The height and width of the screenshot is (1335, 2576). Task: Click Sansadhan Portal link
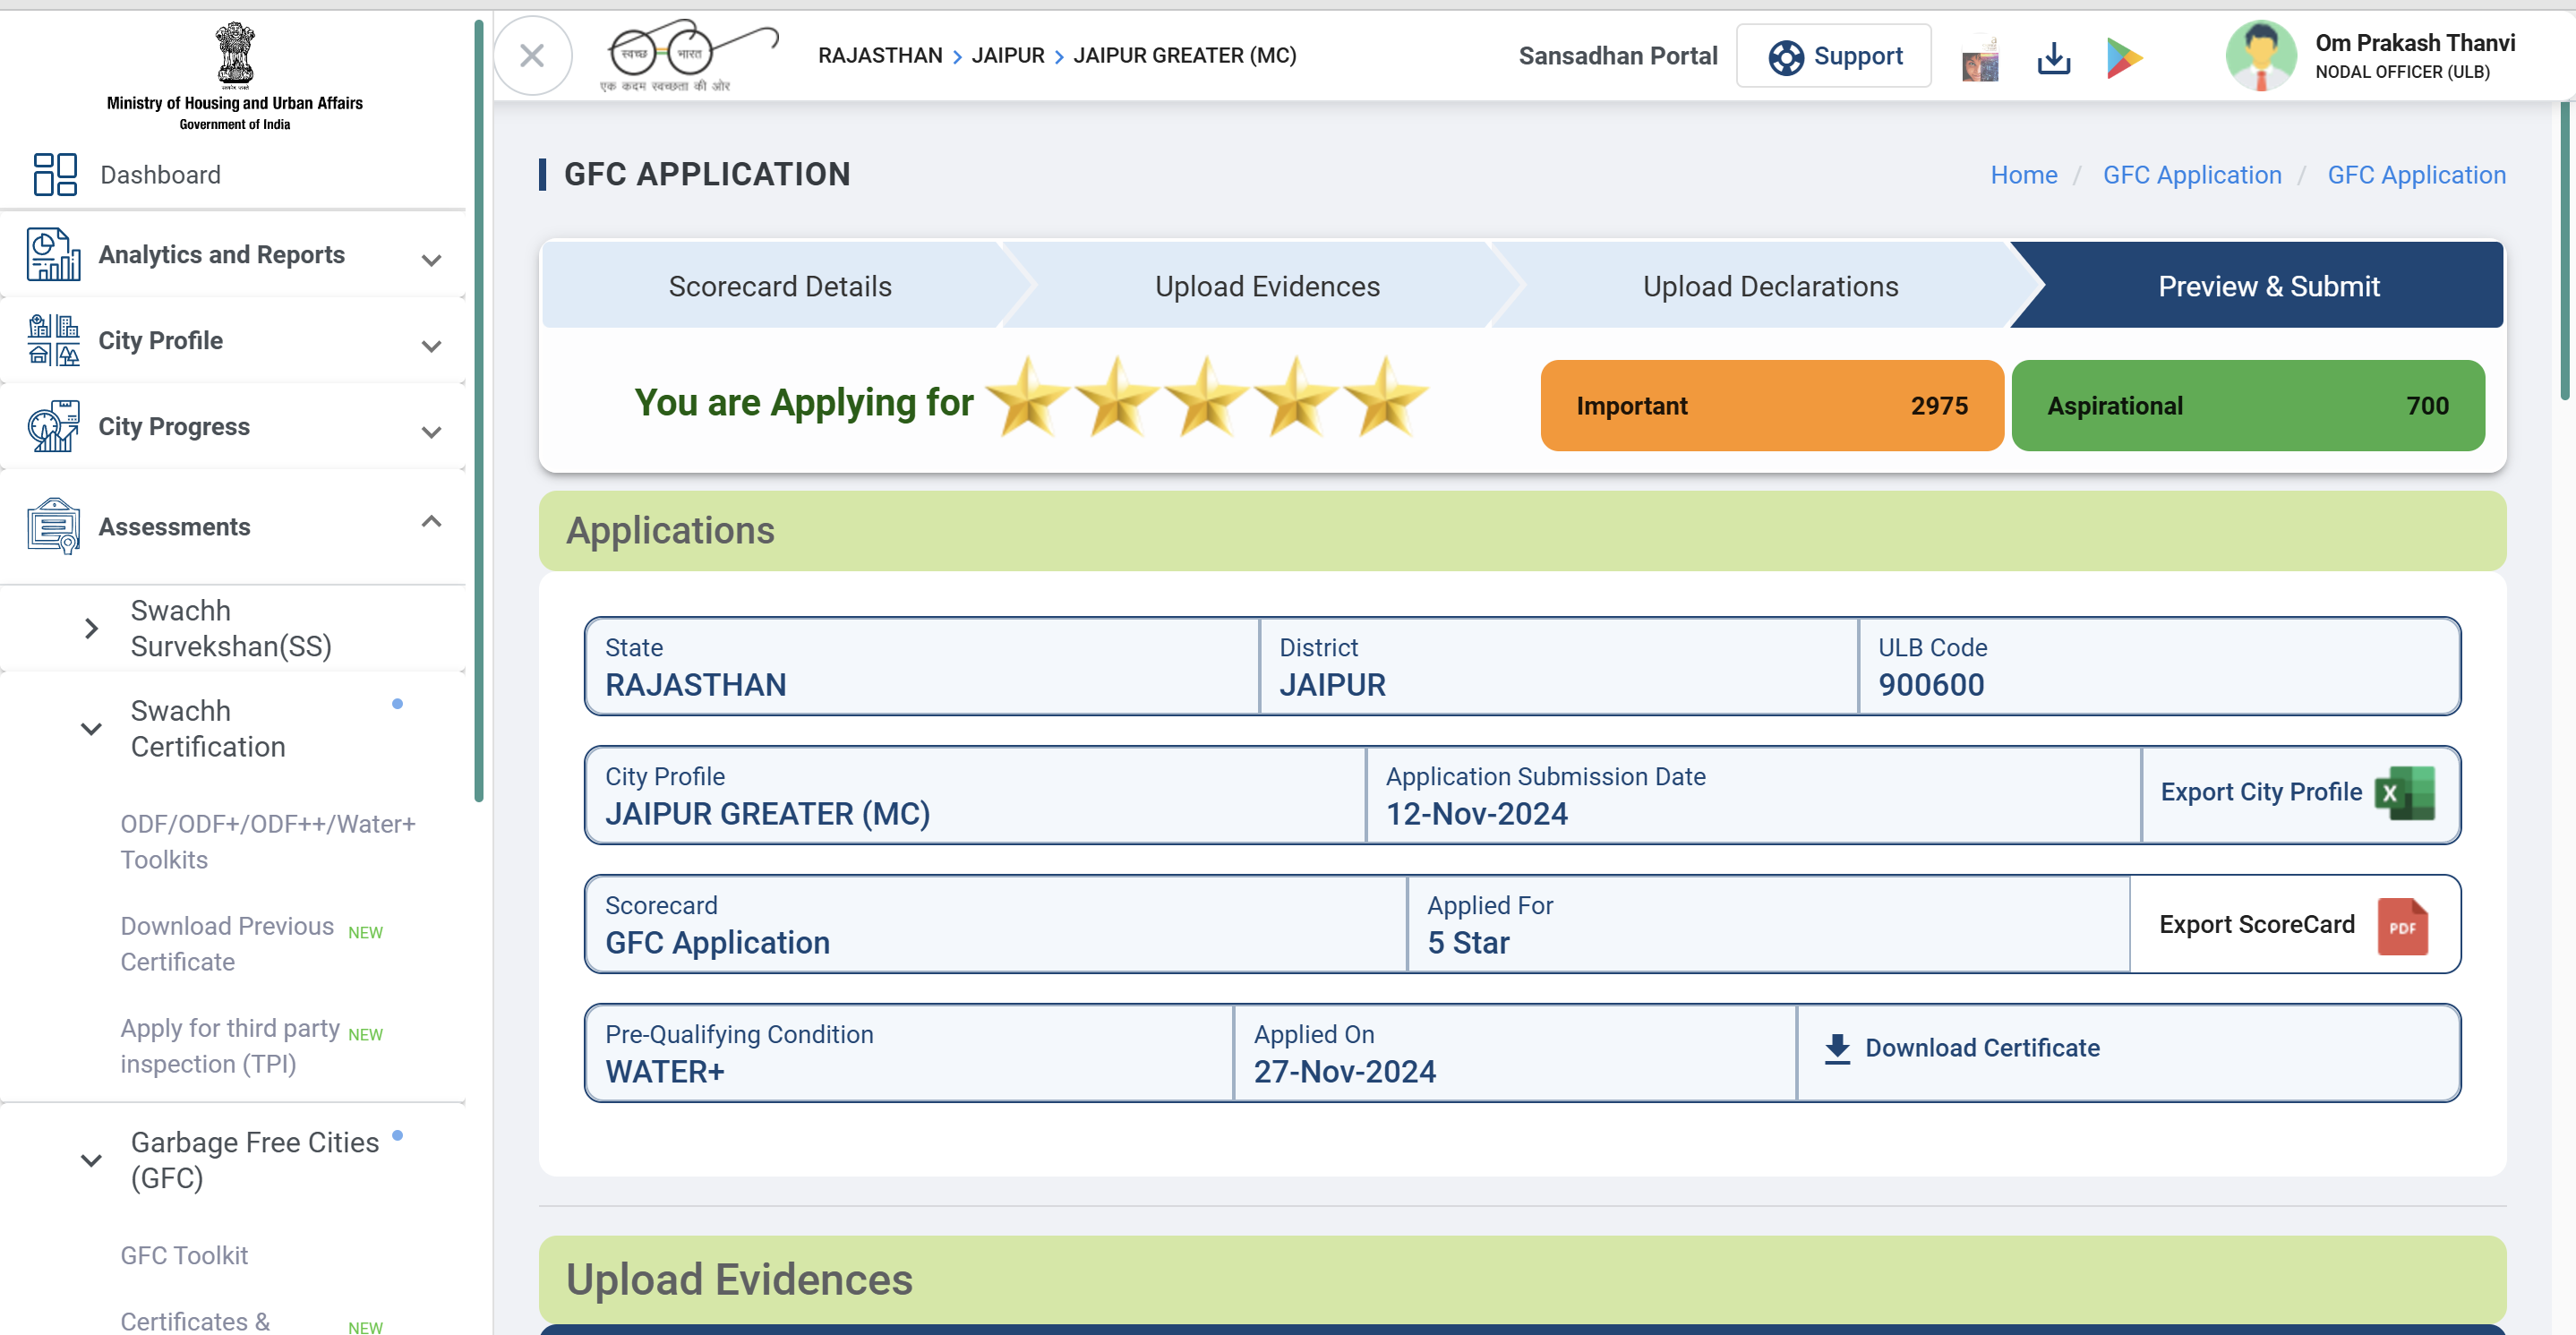point(1617,56)
